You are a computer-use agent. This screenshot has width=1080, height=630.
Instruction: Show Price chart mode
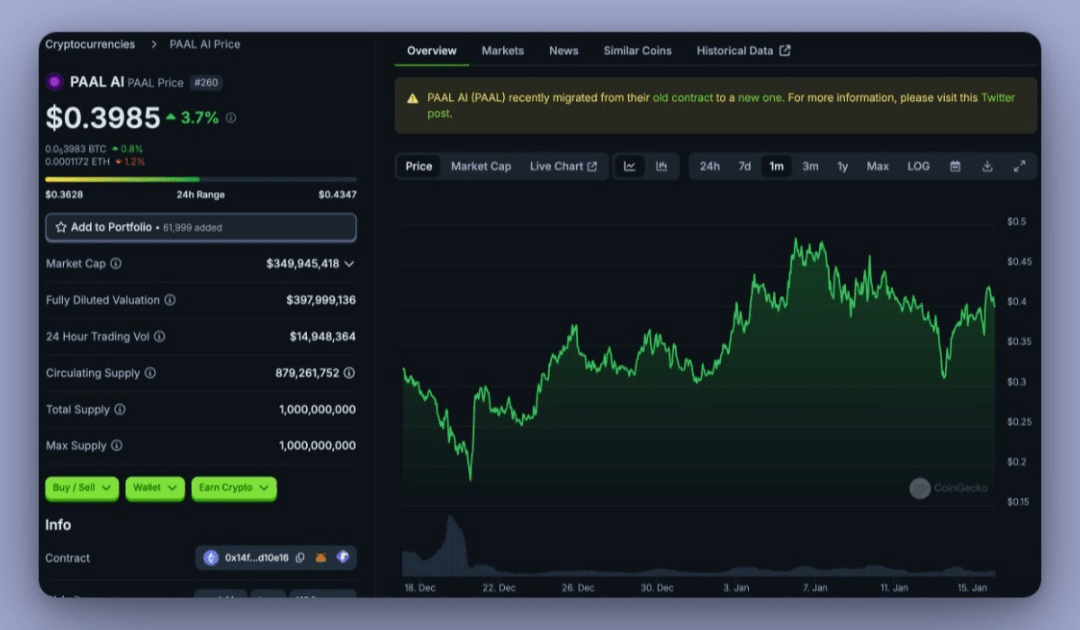tap(419, 167)
